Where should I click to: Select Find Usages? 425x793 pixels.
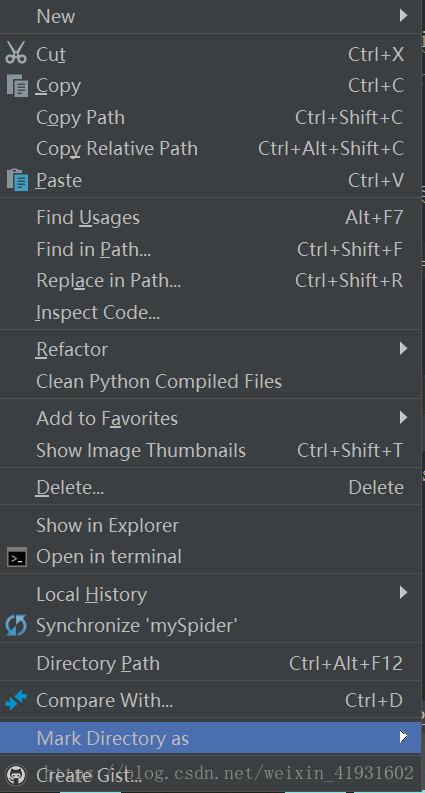click(x=210, y=217)
